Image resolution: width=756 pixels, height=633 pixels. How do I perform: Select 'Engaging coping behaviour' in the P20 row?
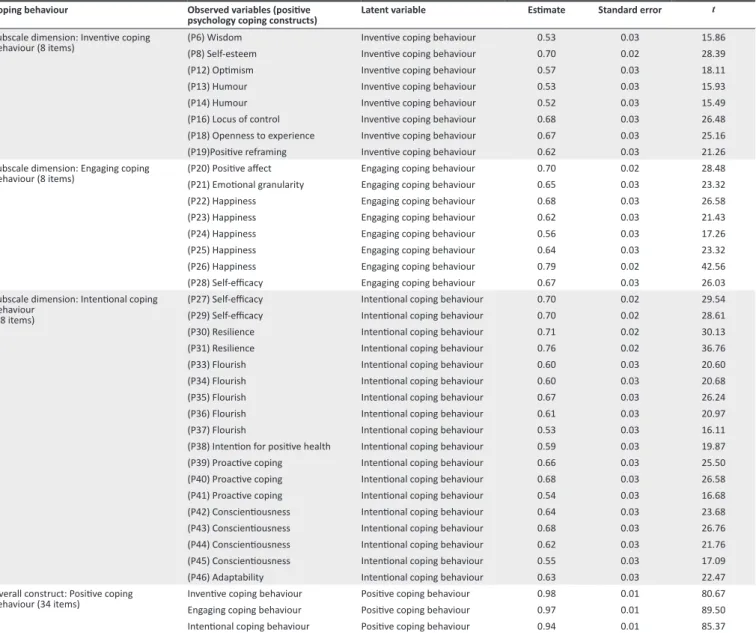[418, 168]
